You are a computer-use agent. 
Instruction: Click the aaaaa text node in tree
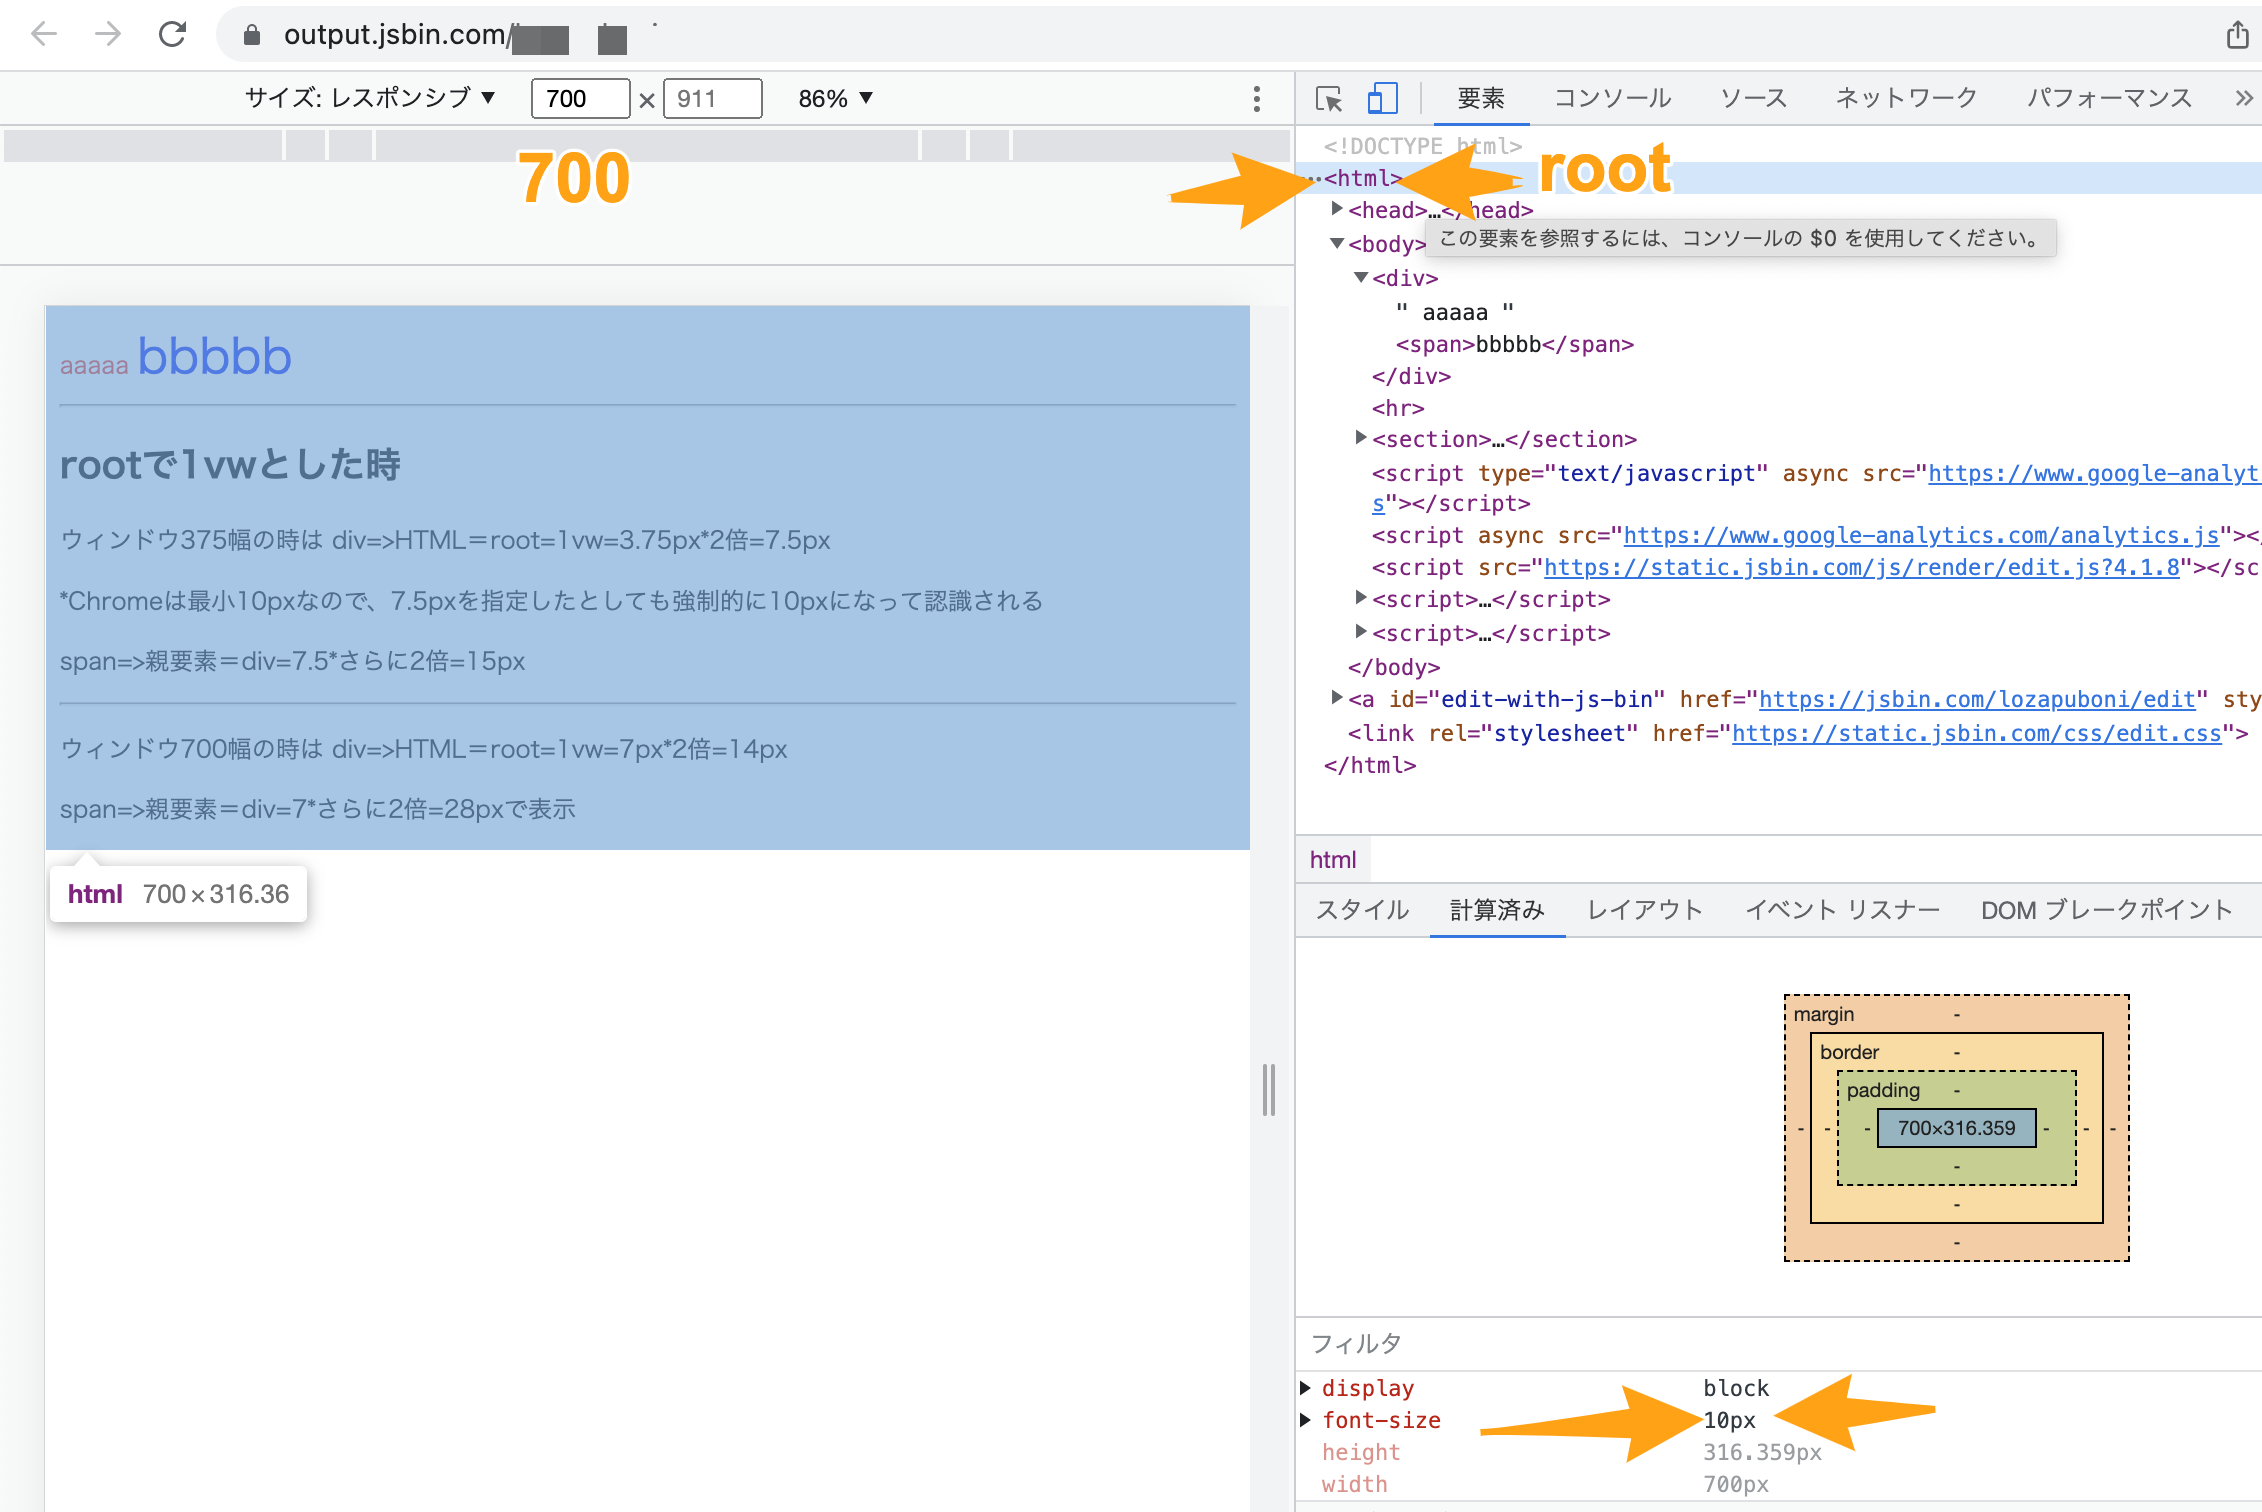point(1455,312)
